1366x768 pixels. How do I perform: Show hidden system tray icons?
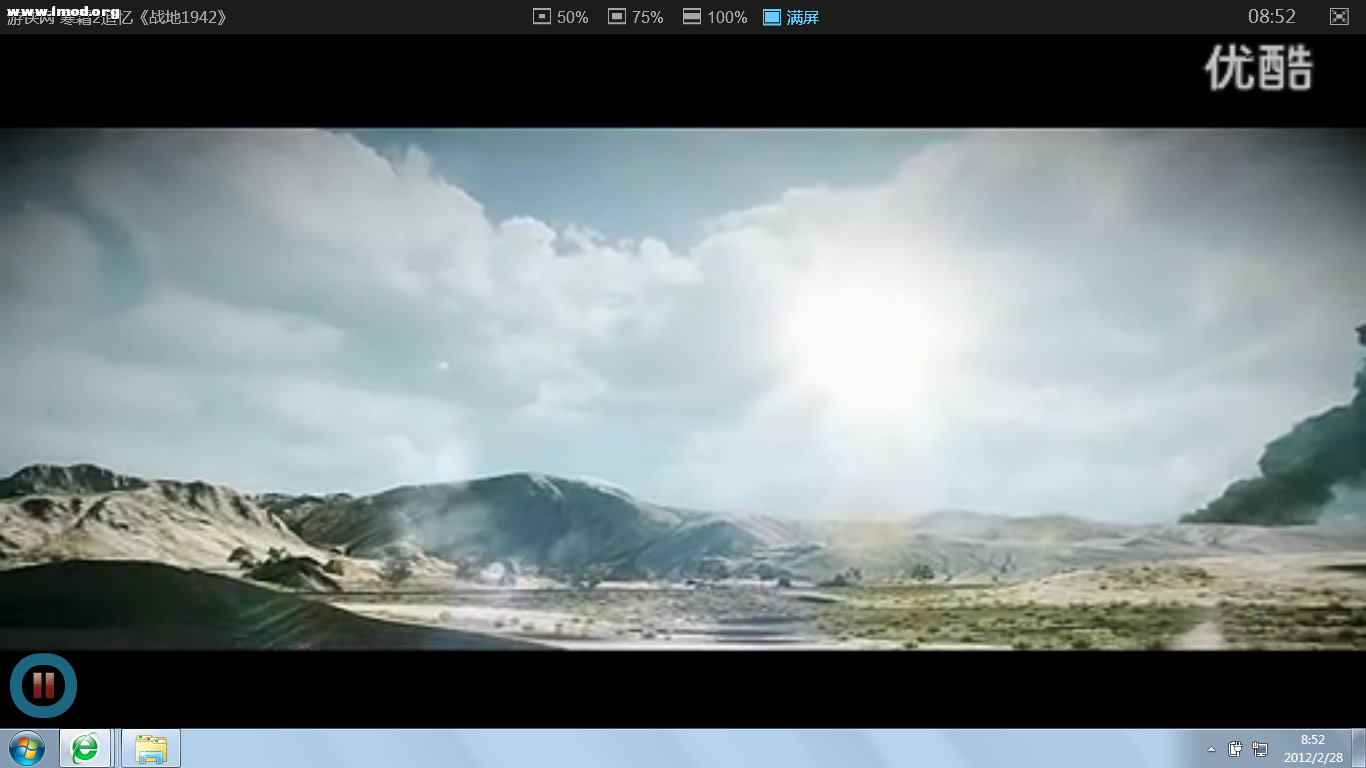coord(1212,749)
